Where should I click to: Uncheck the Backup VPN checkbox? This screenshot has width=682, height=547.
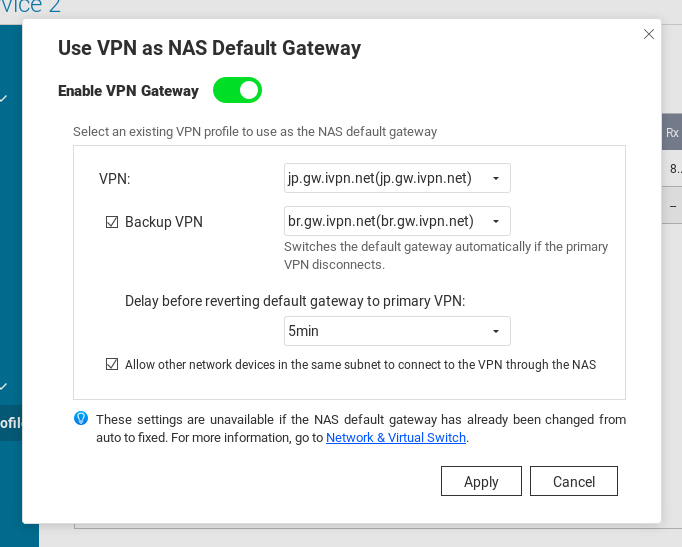point(112,222)
